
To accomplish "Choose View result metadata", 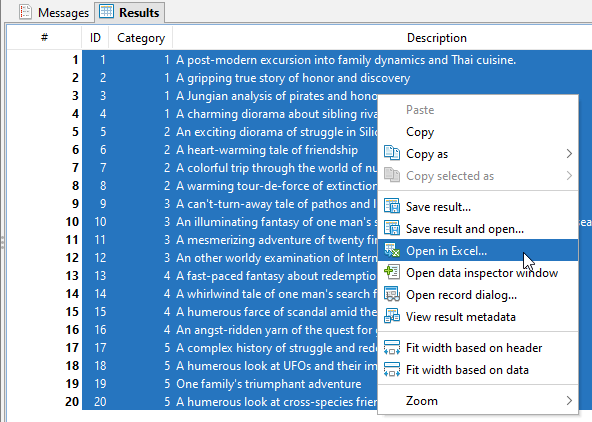I will coord(478,316).
